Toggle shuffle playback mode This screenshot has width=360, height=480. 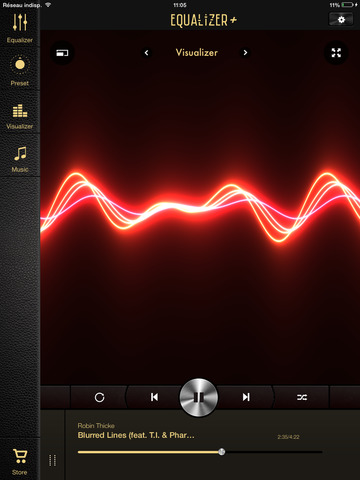[302, 397]
